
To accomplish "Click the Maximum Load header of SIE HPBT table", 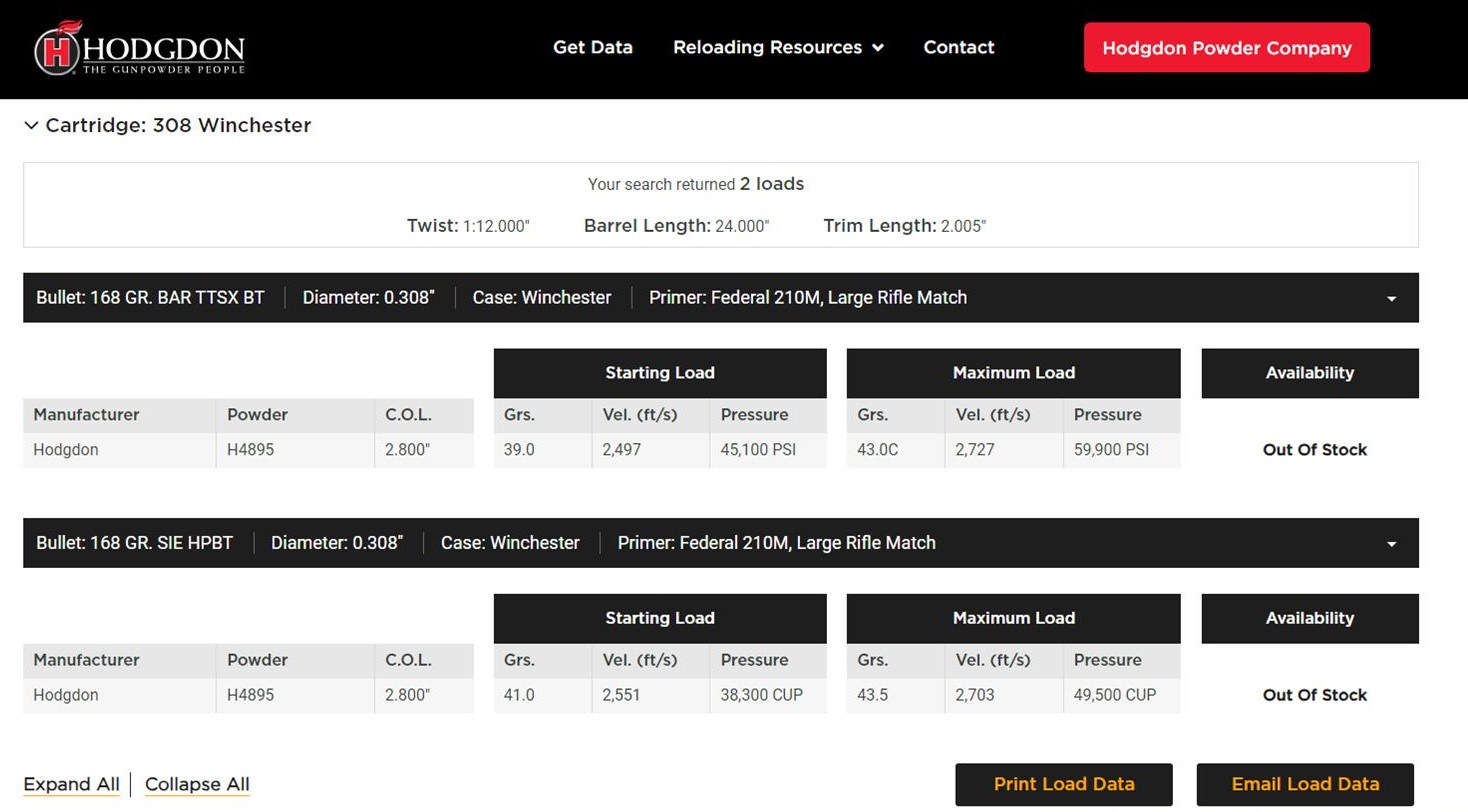I will tap(1014, 618).
